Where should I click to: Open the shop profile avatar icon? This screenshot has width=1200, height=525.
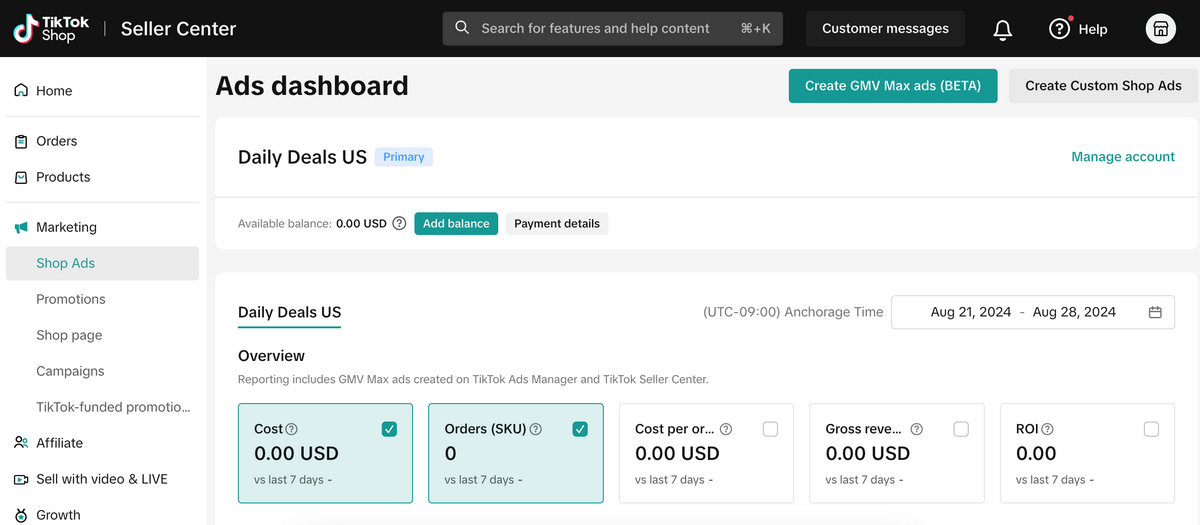pos(1160,29)
